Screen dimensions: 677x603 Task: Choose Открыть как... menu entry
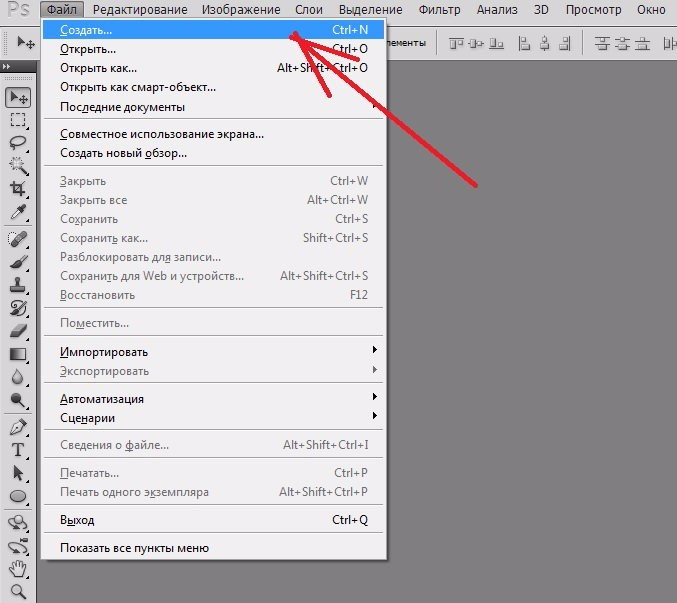(213, 68)
